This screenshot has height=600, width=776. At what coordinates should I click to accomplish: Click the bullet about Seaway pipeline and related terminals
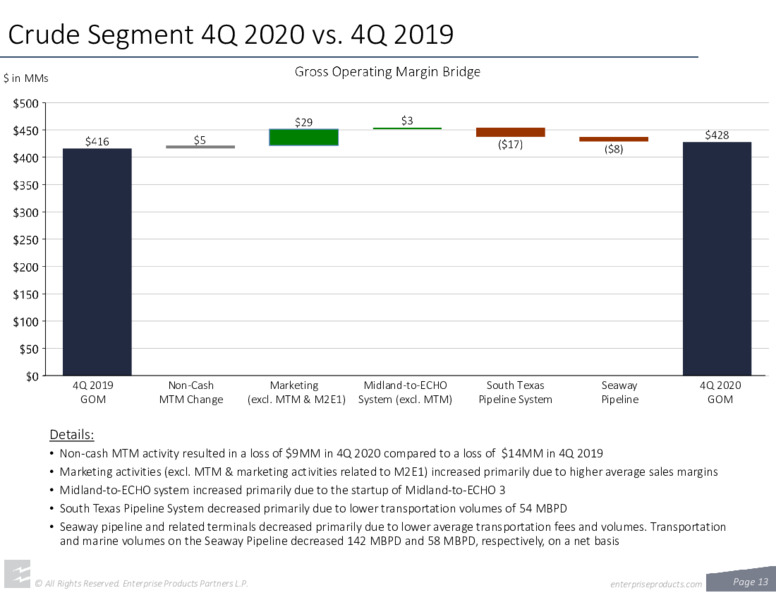(388, 534)
